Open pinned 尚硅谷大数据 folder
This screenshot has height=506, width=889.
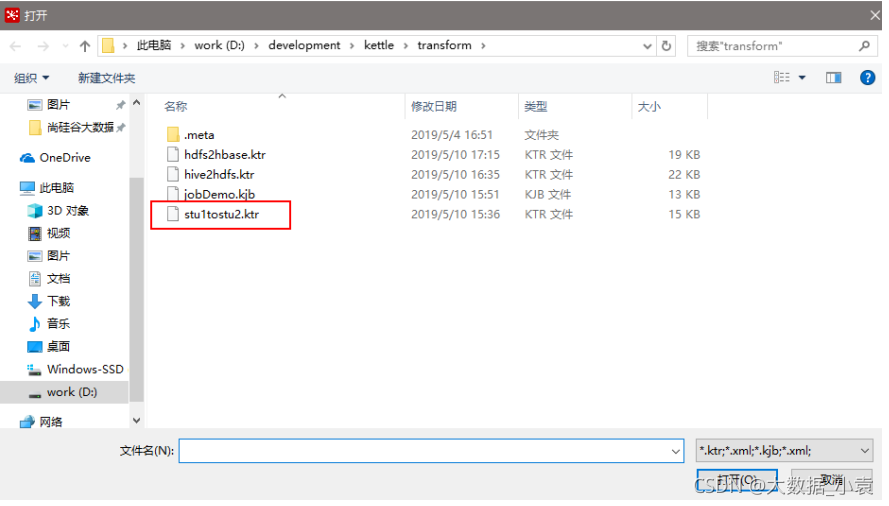click(80, 128)
